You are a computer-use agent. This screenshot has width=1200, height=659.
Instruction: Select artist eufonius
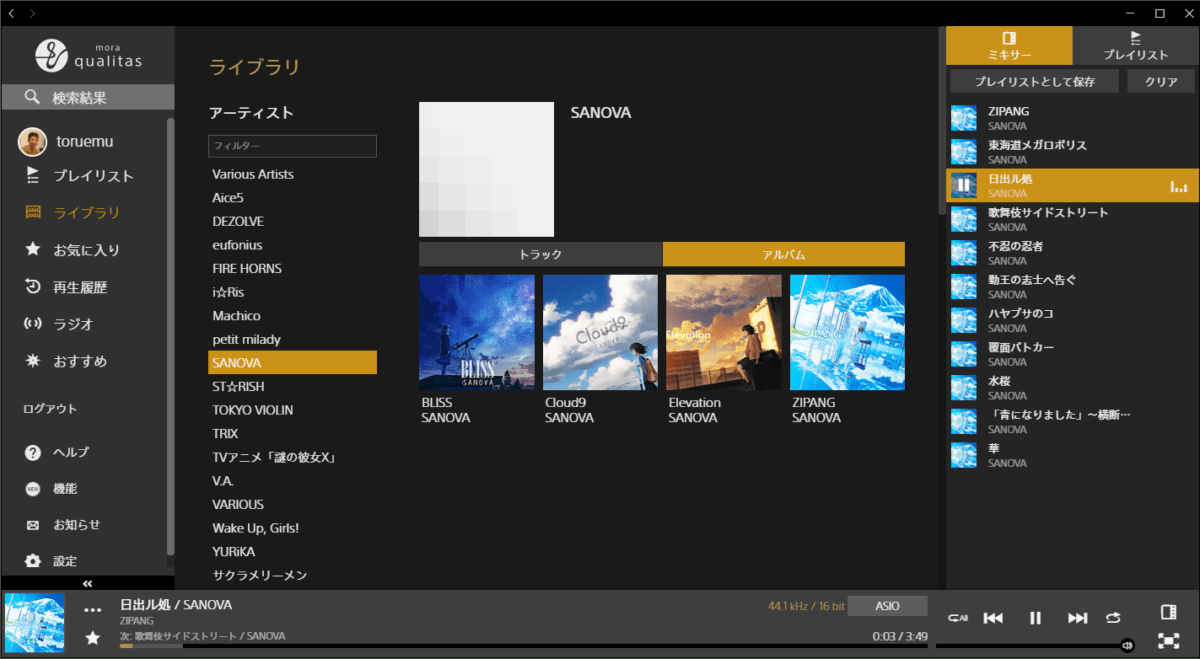coord(292,245)
